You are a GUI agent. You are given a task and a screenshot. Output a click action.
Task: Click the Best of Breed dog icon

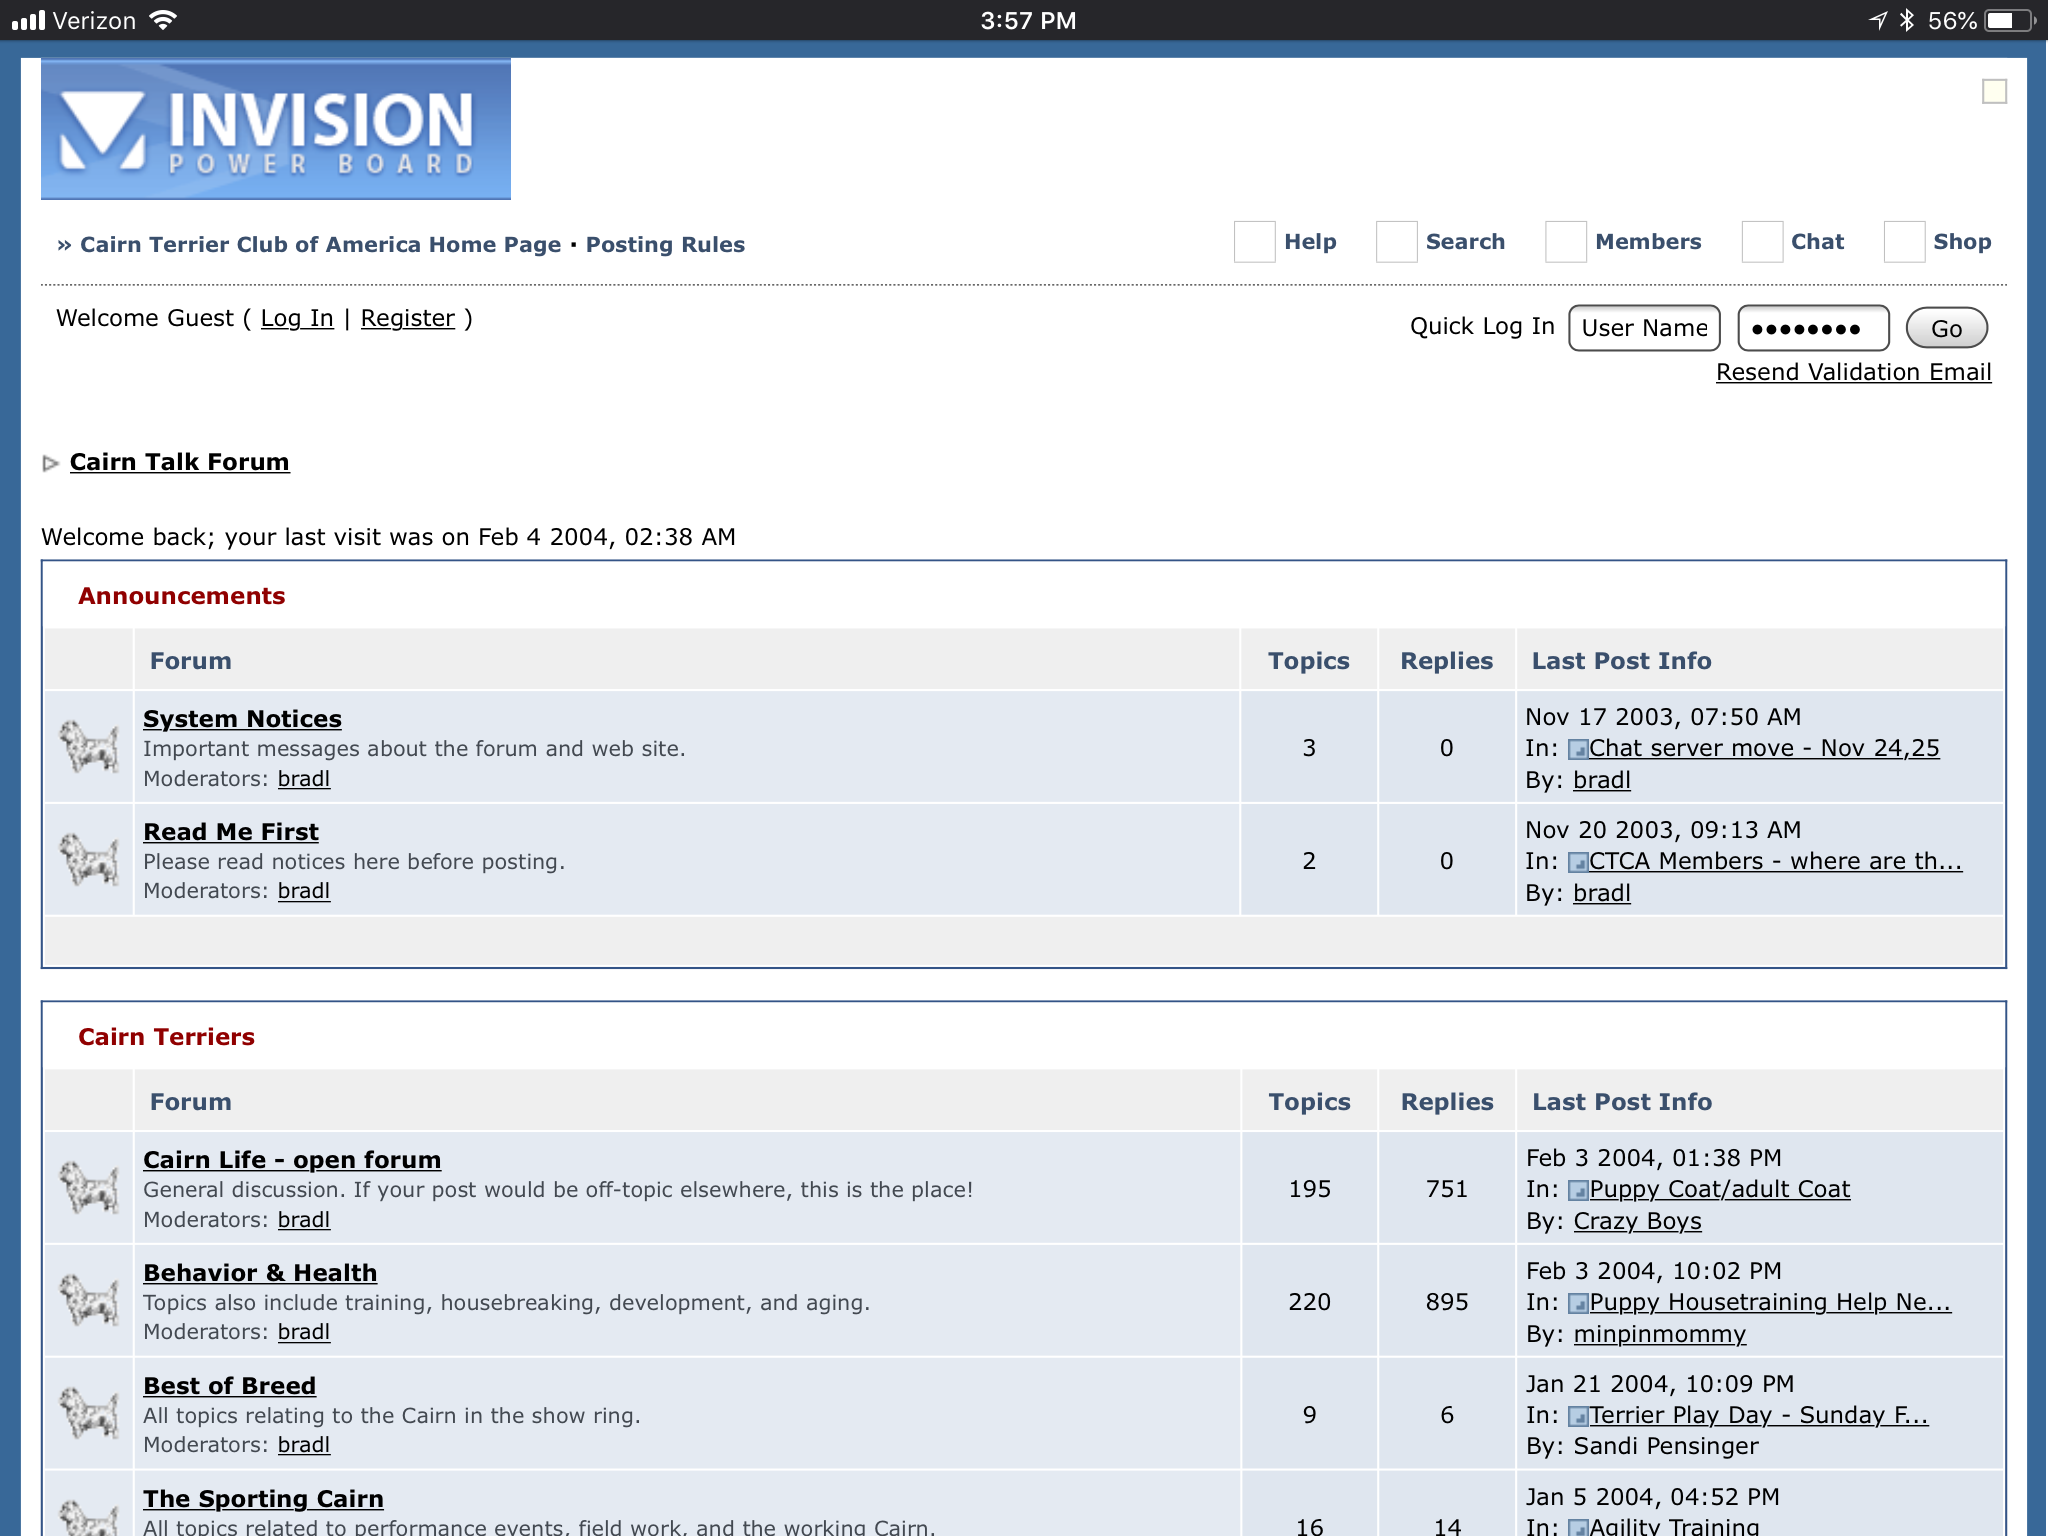pyautogui.click(x=89, y=1413)
